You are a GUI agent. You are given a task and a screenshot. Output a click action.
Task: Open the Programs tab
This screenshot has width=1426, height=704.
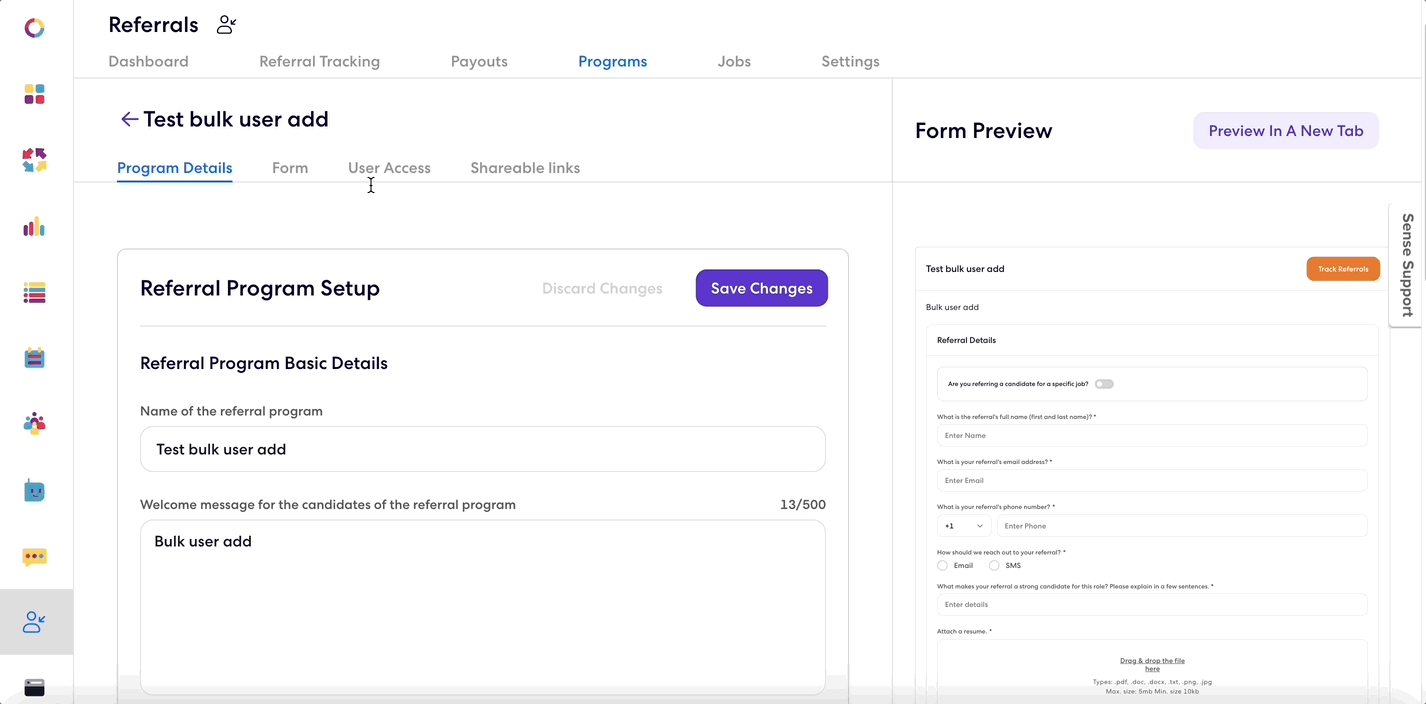(612, 61)
